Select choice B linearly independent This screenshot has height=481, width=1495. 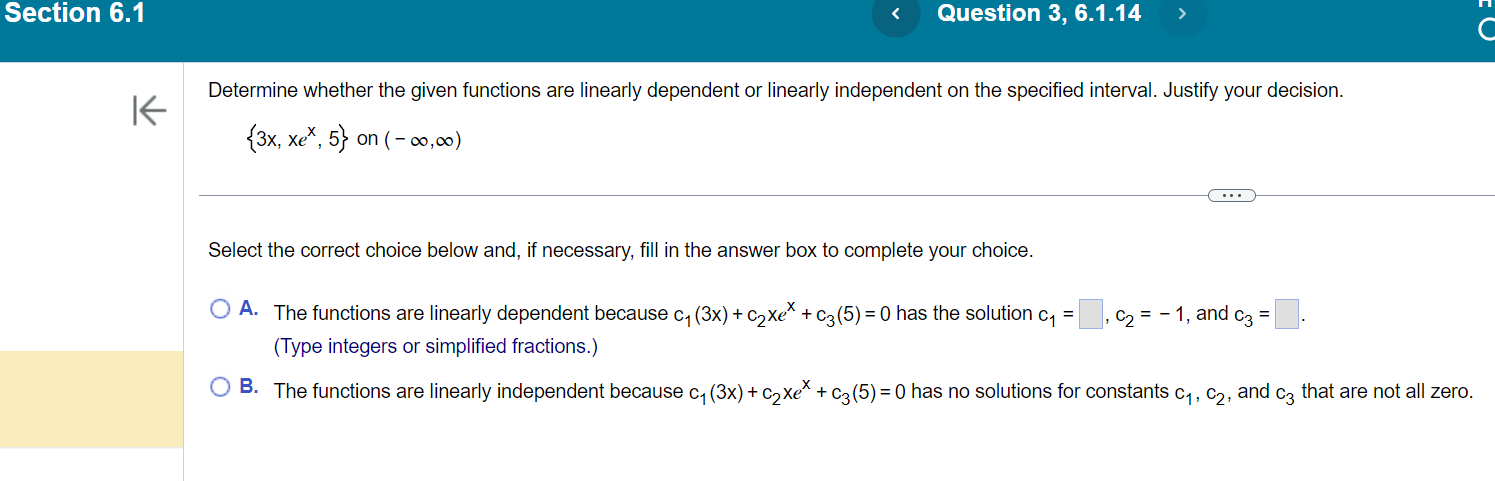(221, 389)
